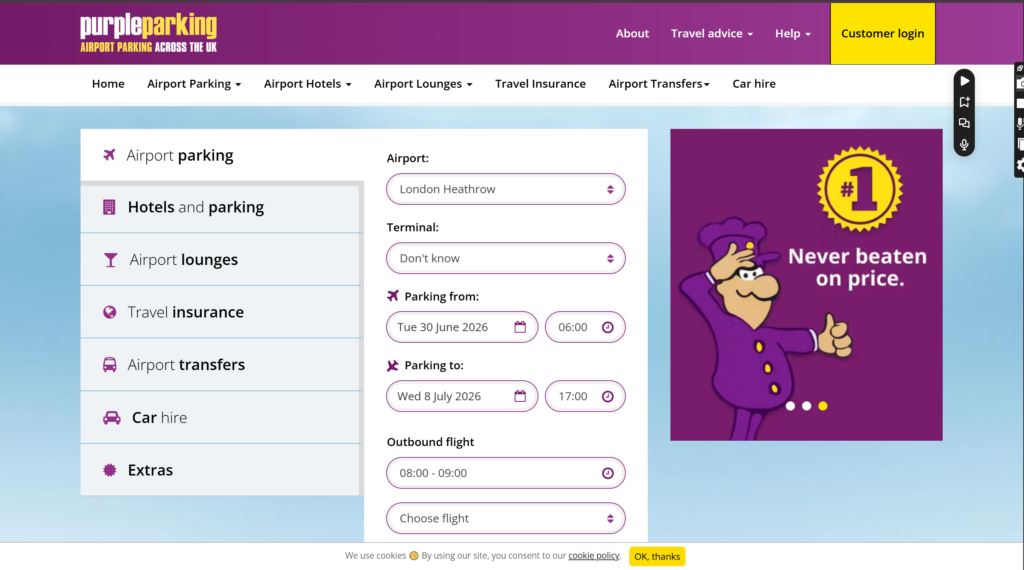Open the Choose flight dropdown

click(x=505, y=518)
